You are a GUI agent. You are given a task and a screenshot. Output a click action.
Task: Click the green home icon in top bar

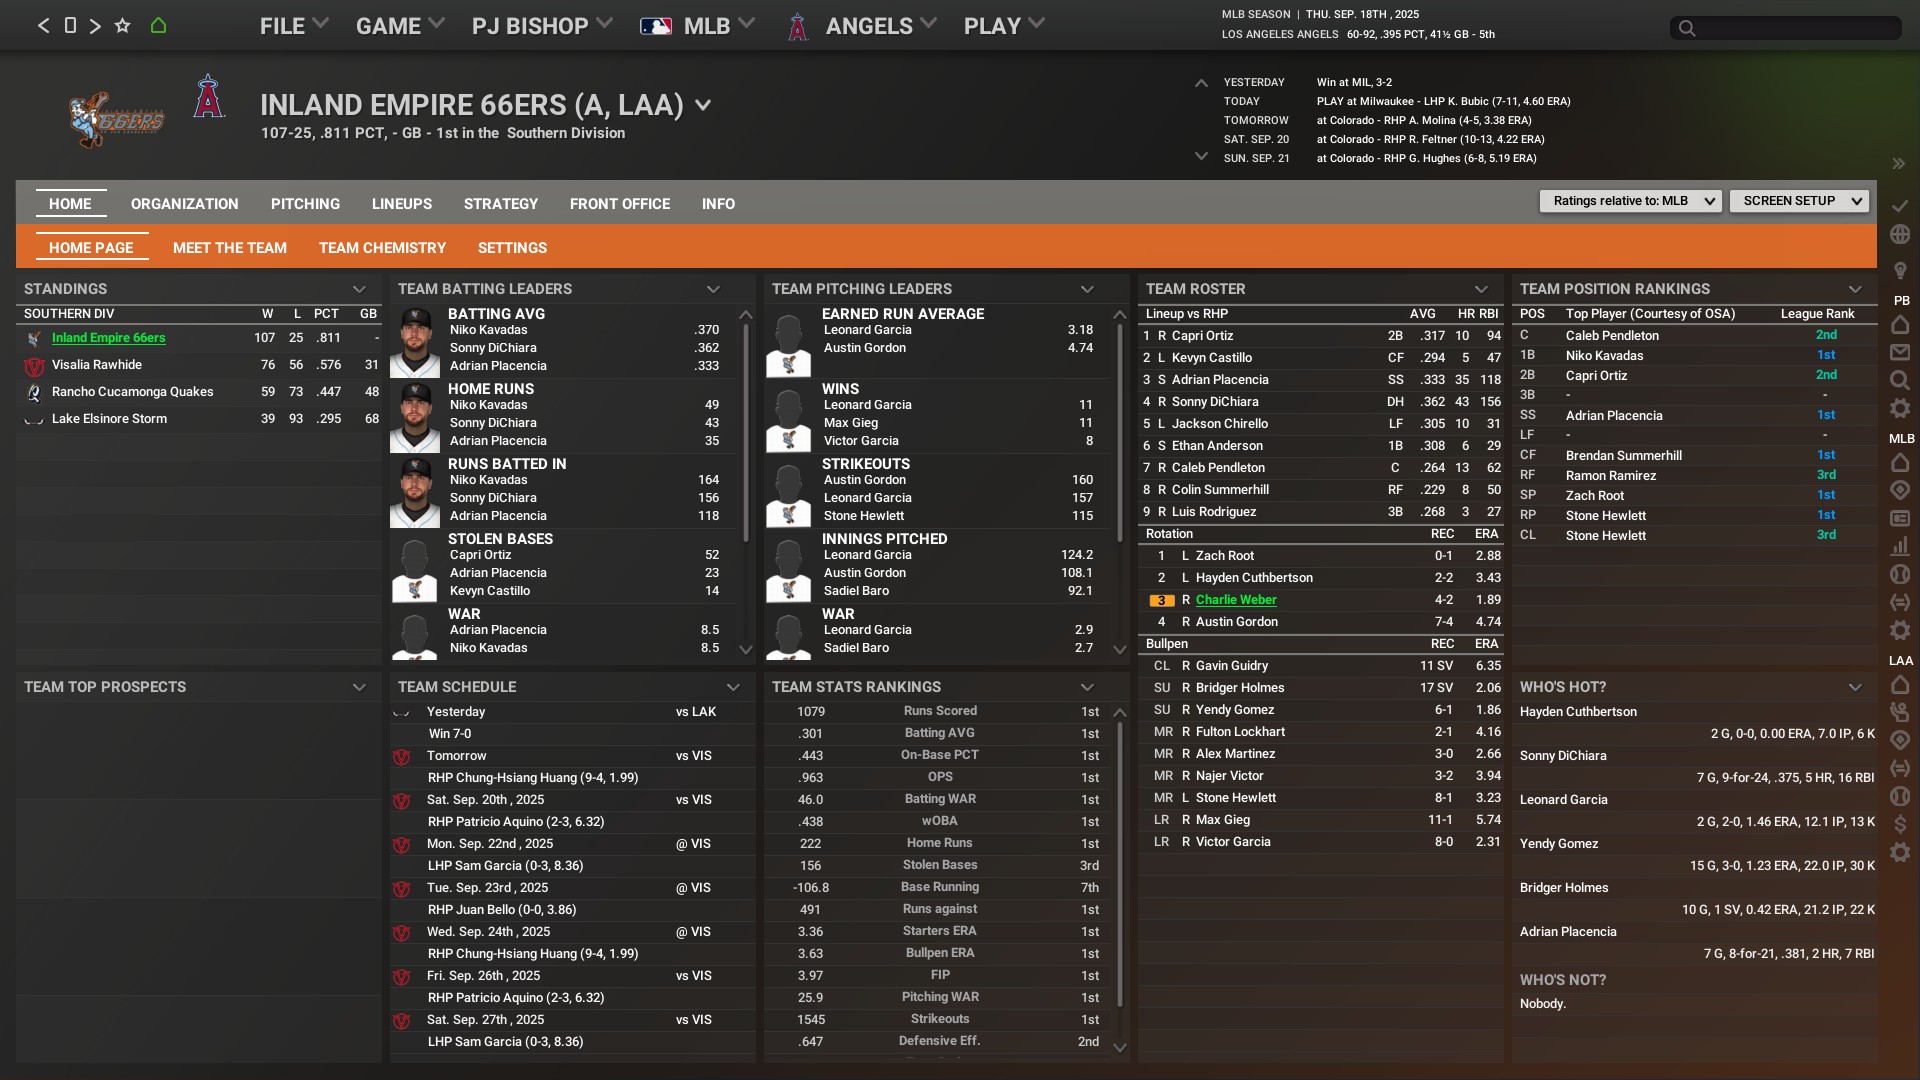pyautogui.click(x=158, y=26)
